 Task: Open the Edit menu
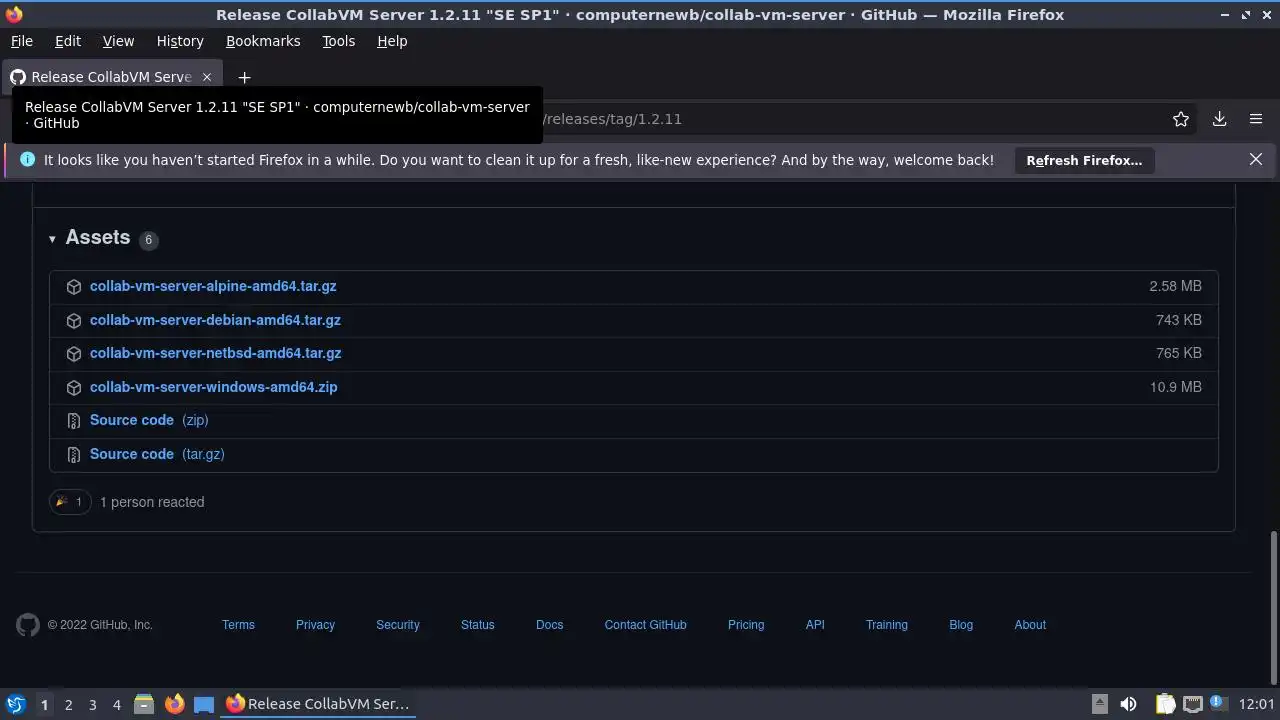(68, 41)
